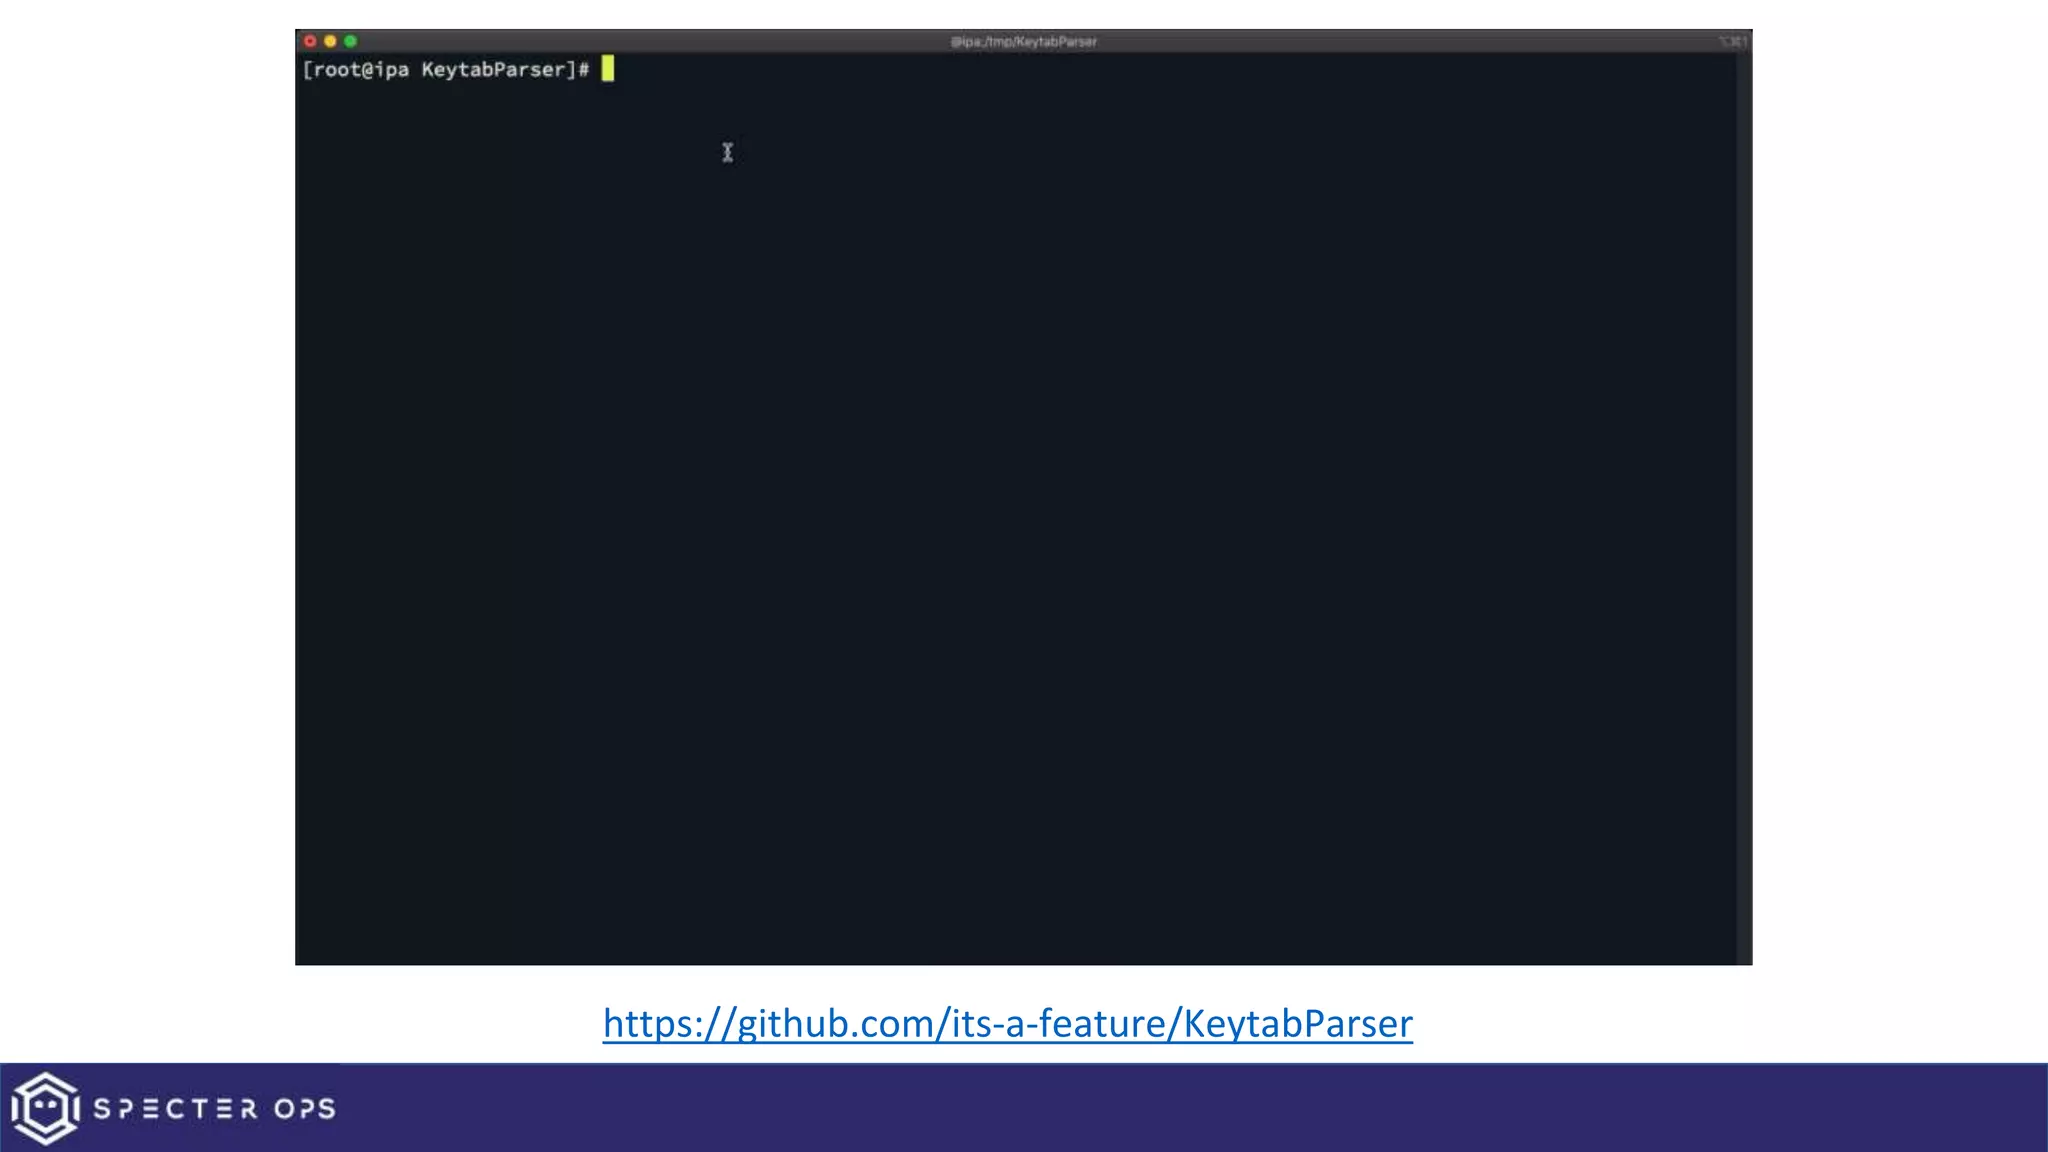Click the yellow minimize button of terminal

(x=330, y=41)
